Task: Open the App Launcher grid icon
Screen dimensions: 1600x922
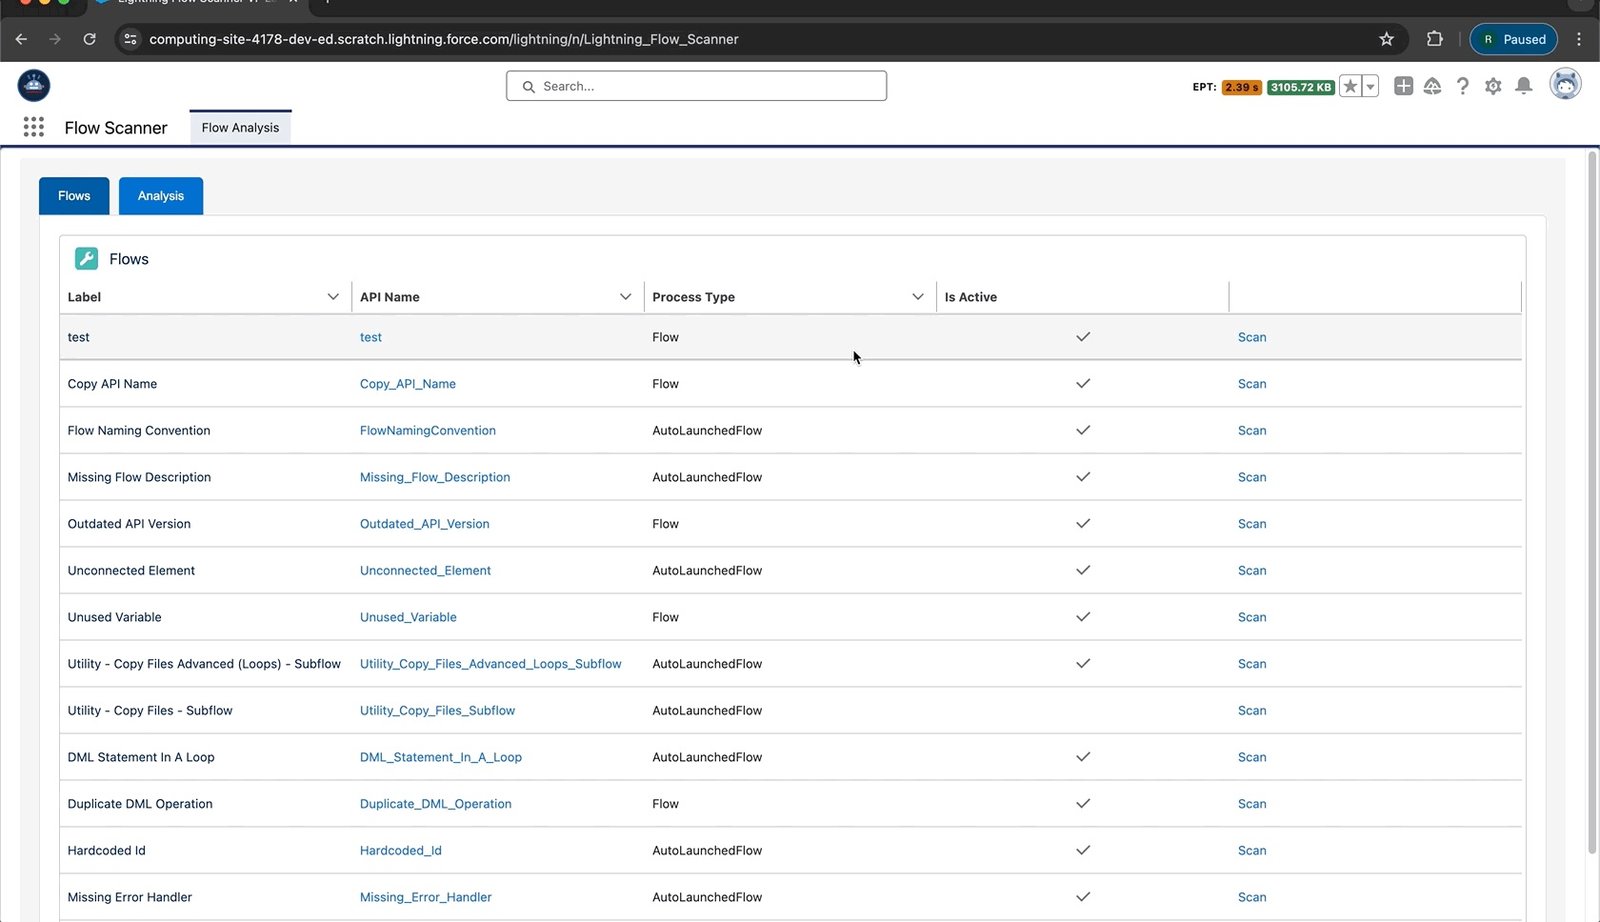Action: [x=34, y=127]
